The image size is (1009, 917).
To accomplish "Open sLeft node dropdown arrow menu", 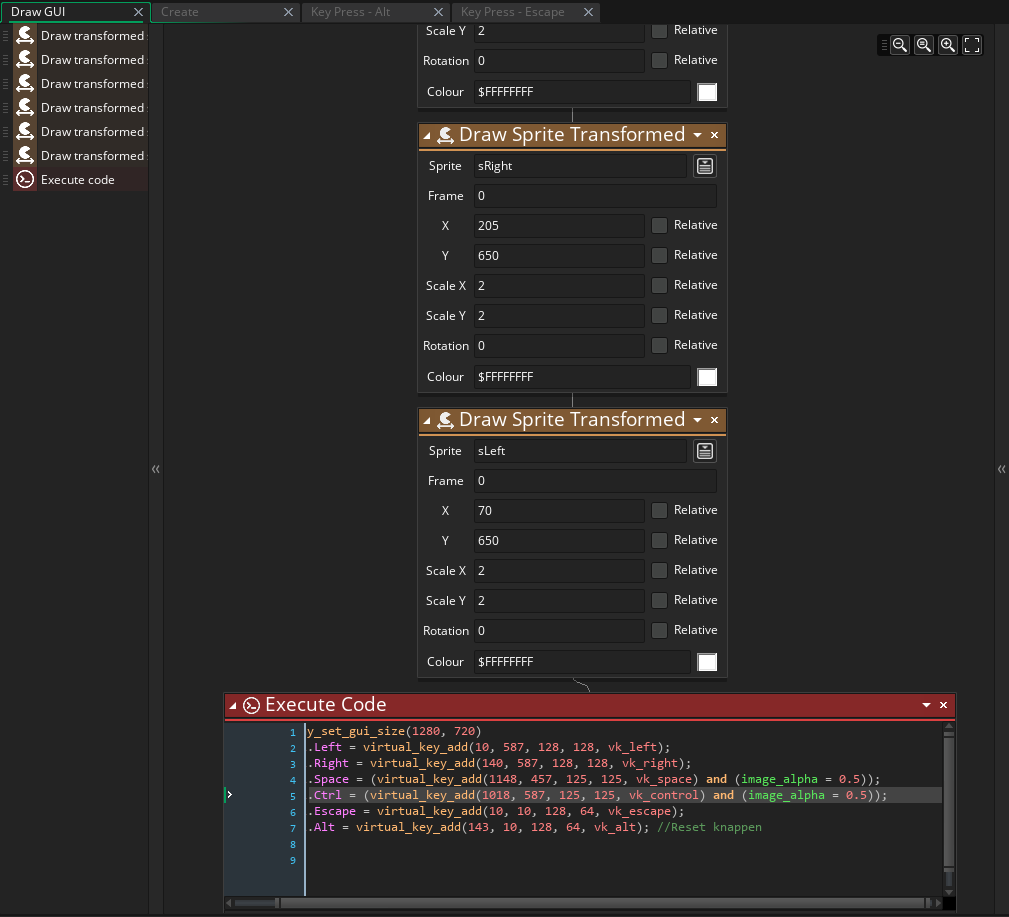I will coord(698,420).
